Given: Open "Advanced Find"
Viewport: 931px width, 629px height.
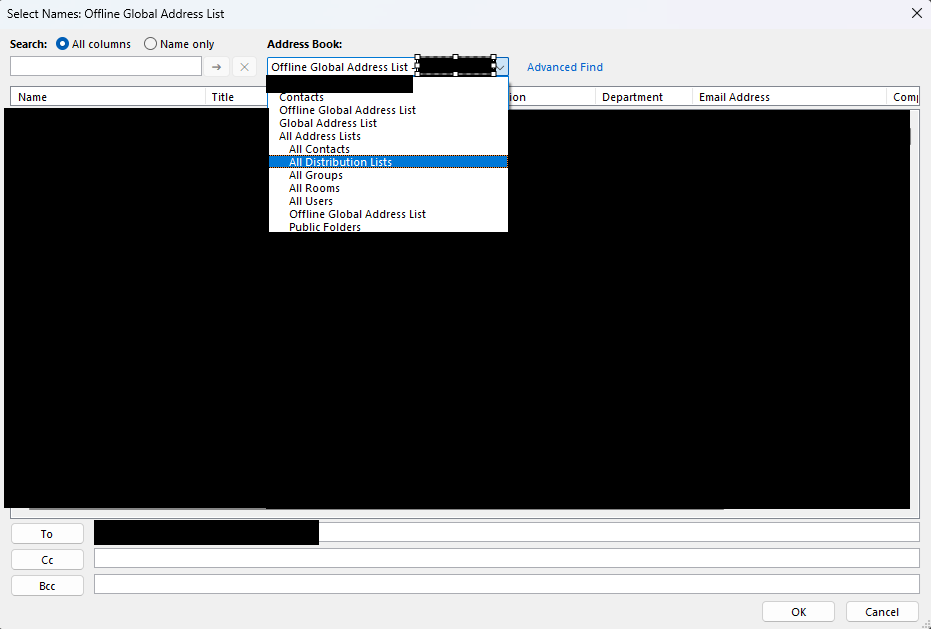Looking at the screenshot, I should (x=564, y=66).
